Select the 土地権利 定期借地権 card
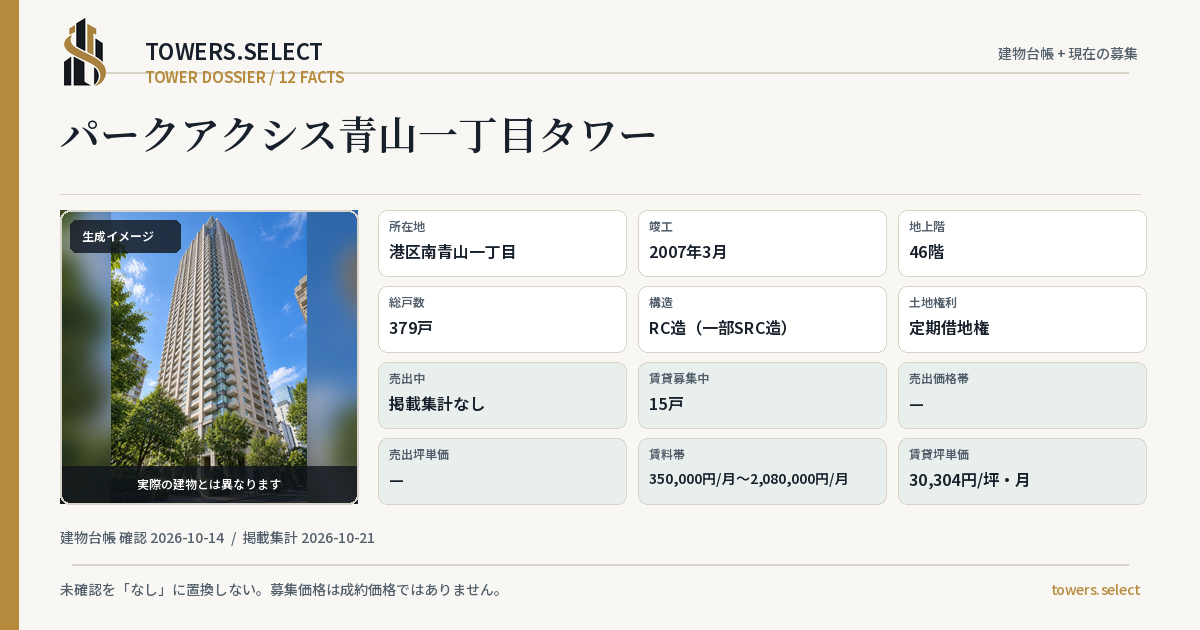 coord(1022,319)
